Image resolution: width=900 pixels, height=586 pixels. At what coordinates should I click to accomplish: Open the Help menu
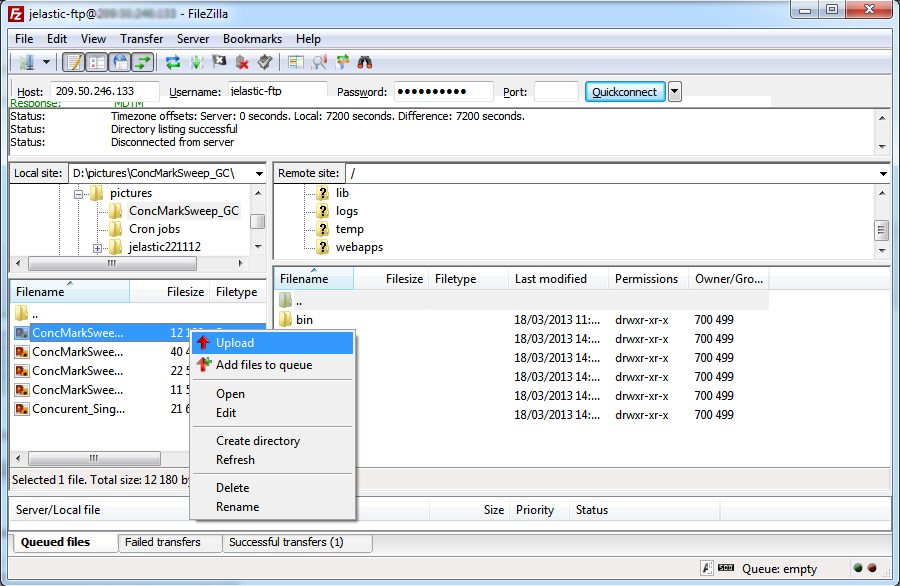pos(308,39)
